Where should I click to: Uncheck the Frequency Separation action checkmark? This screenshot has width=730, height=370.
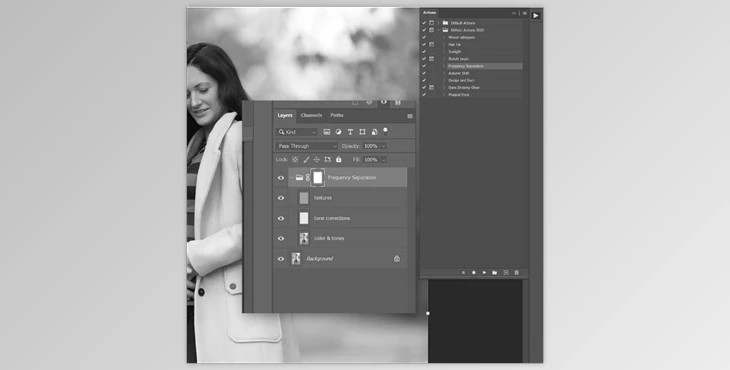(424, 66)
